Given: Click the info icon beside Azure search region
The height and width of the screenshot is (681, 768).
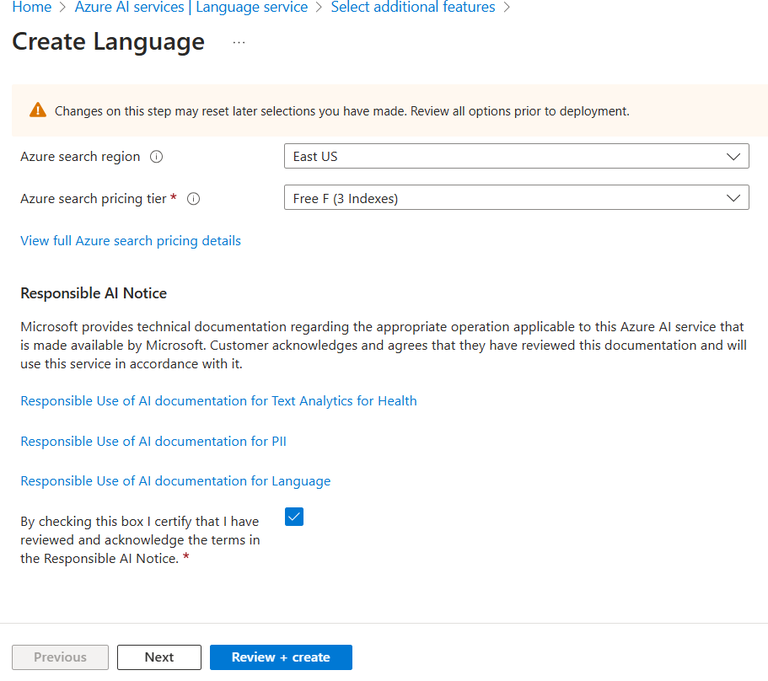Looking at the screenshot, I should pos(157,157).
